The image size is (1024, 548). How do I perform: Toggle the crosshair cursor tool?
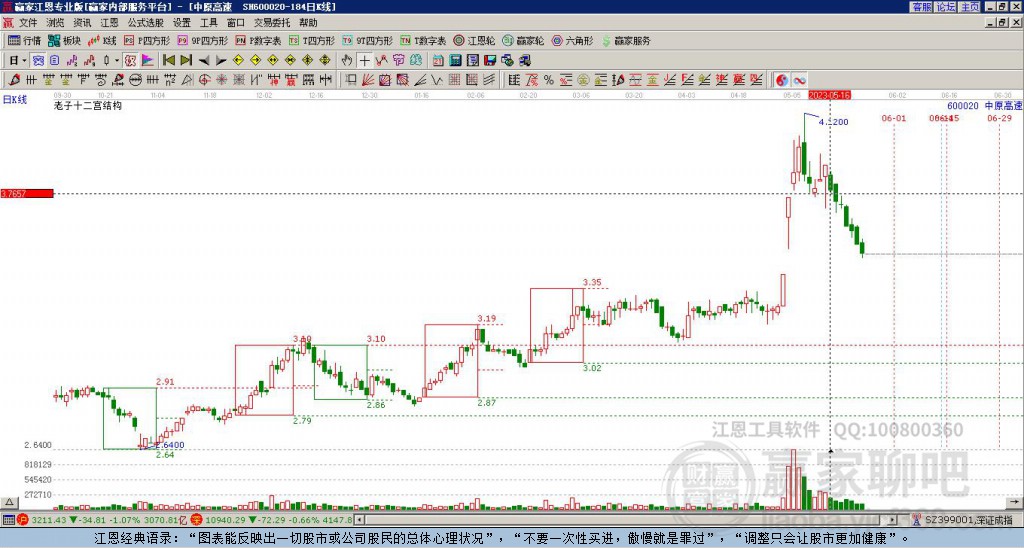364,60
